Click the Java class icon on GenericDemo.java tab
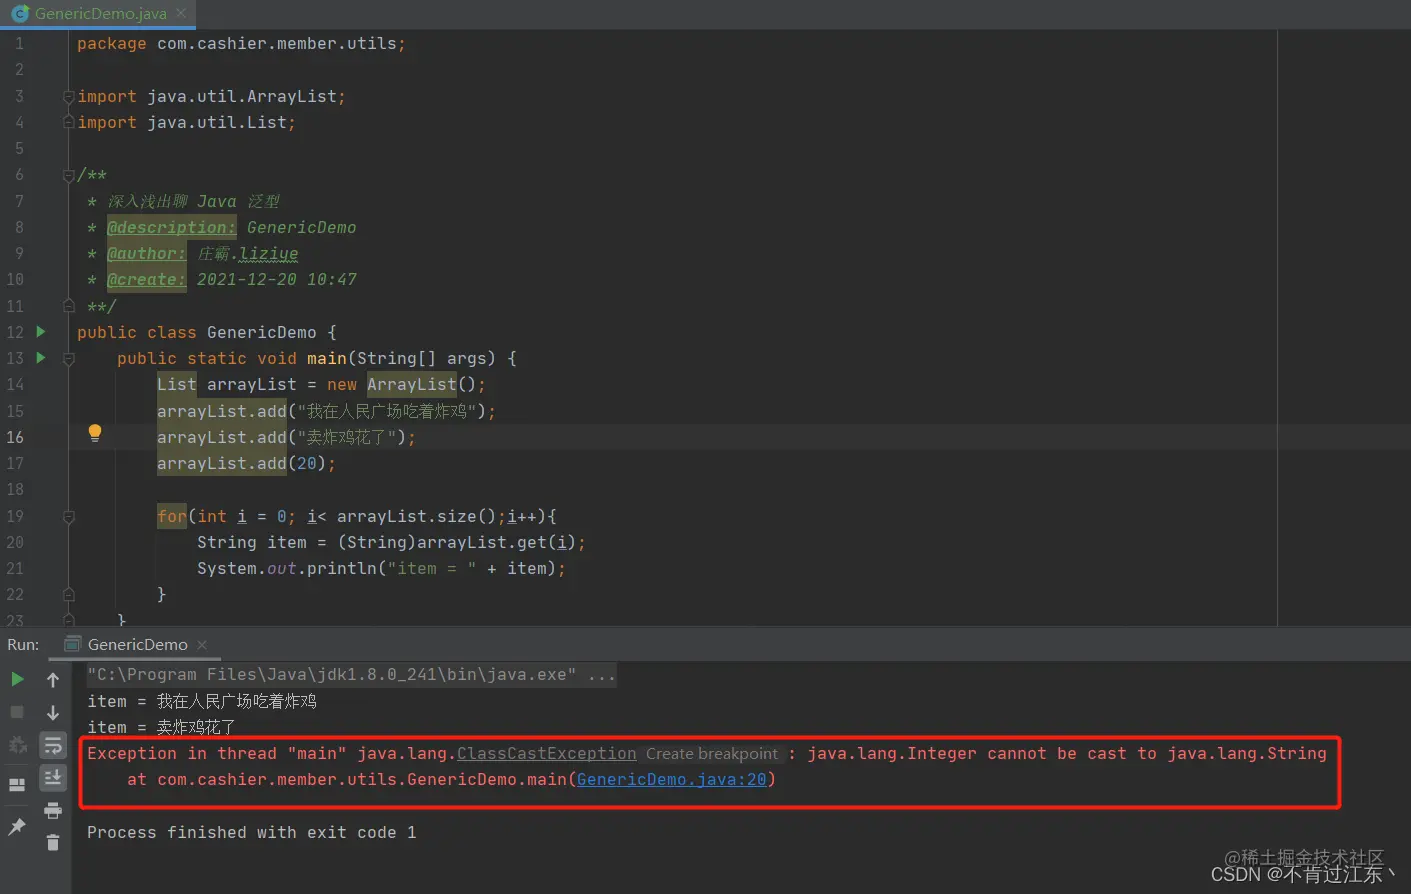Viewport: 1411px width, 894px height. (x=20, y=14)
